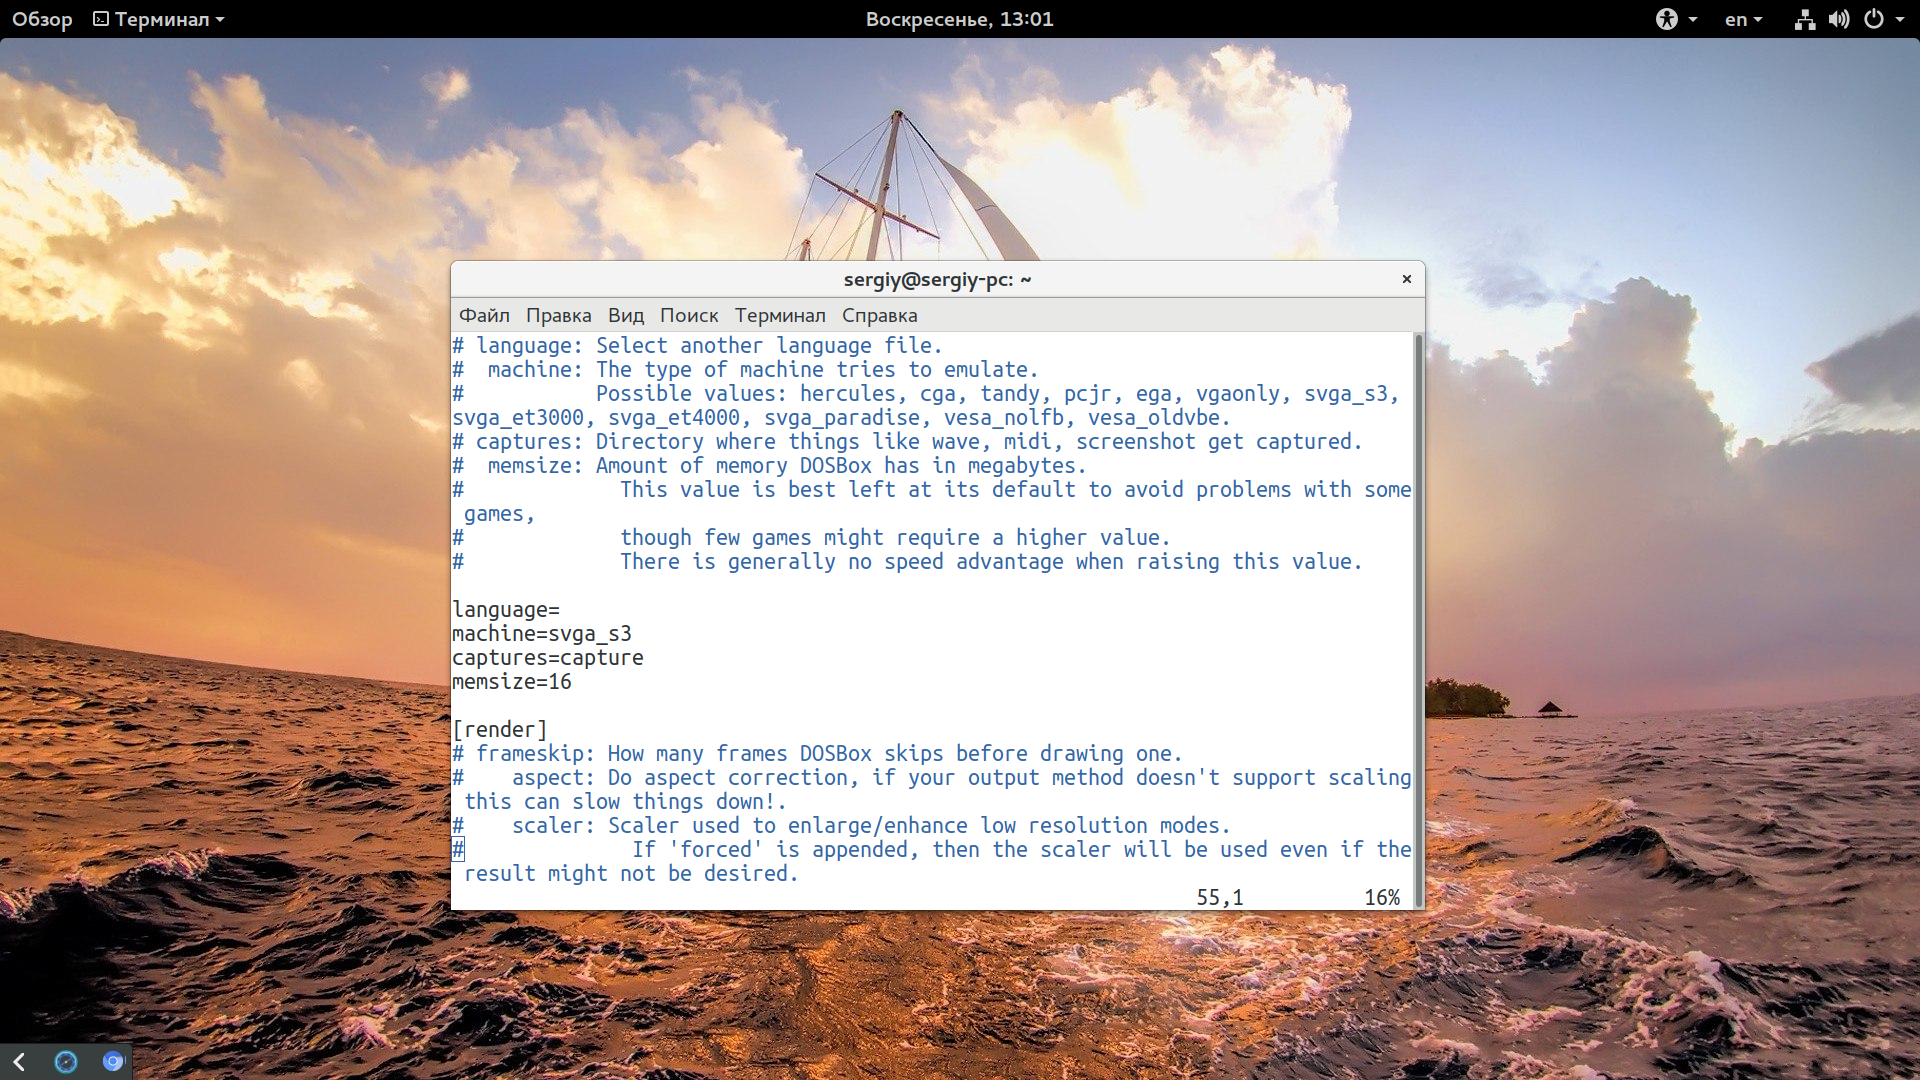1920x1080 pixels.
Task: Click the 'There is generally no speed advantage' line
Action: click(991, 562)
